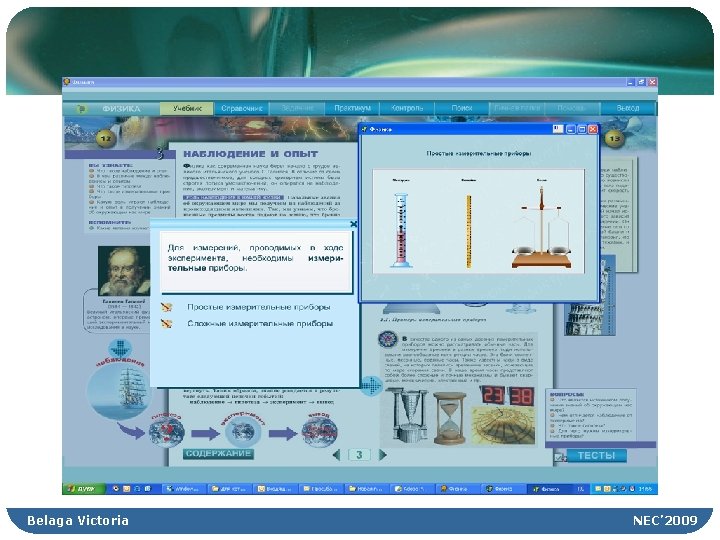Click the language indicator in the taskbar
720x540 pixels.
(x=580, y=489)
